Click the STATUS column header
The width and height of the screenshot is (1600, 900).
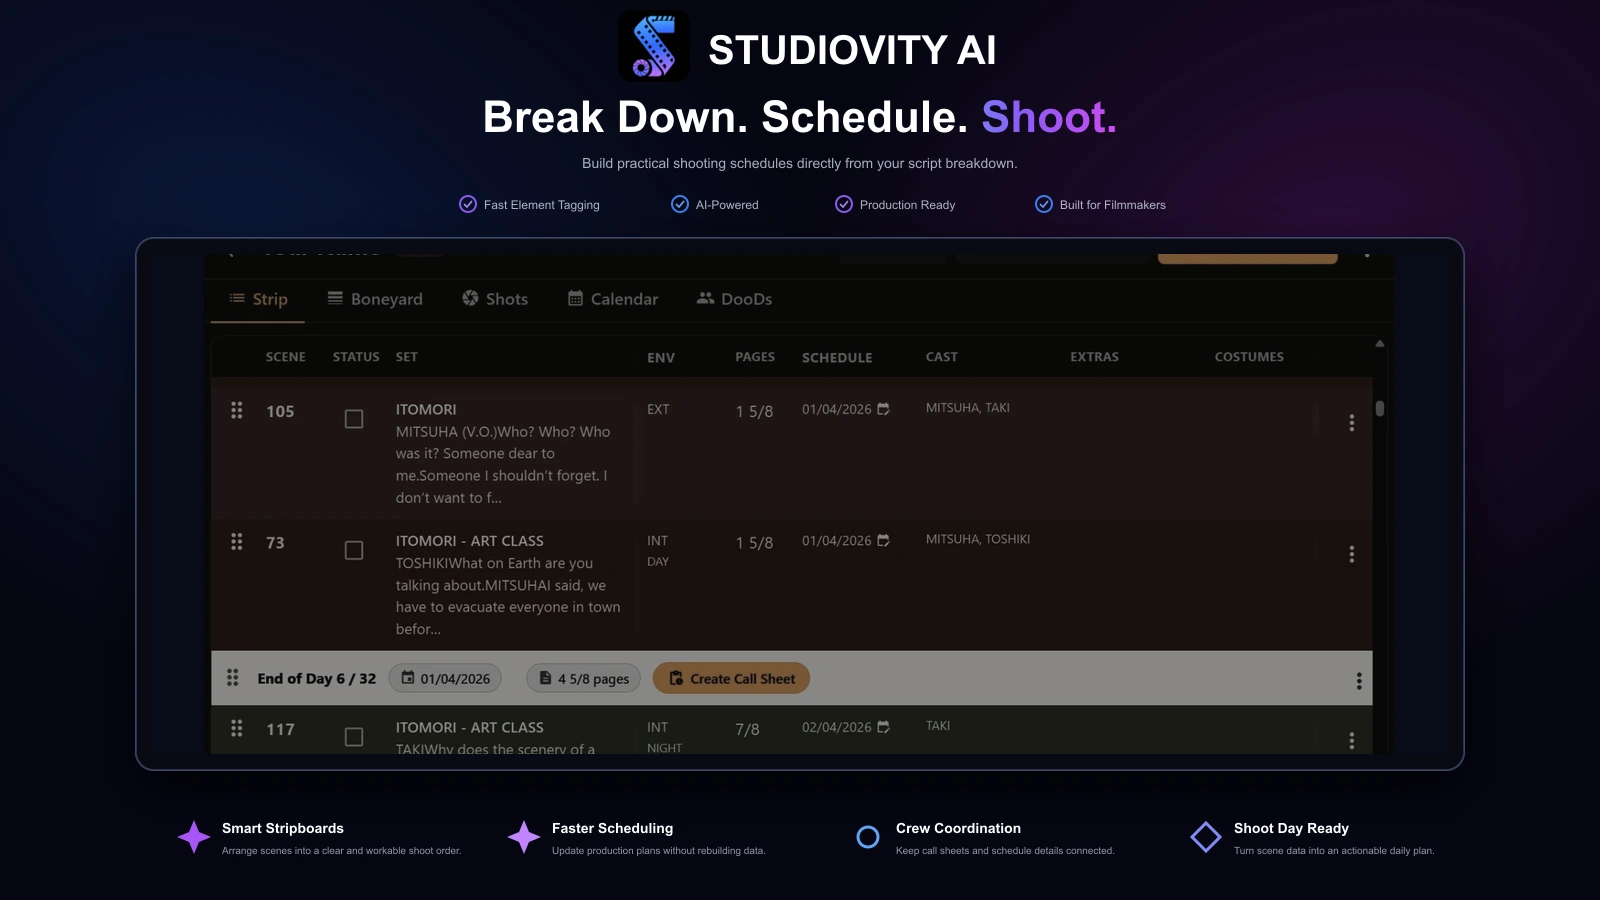click(356, 357)
